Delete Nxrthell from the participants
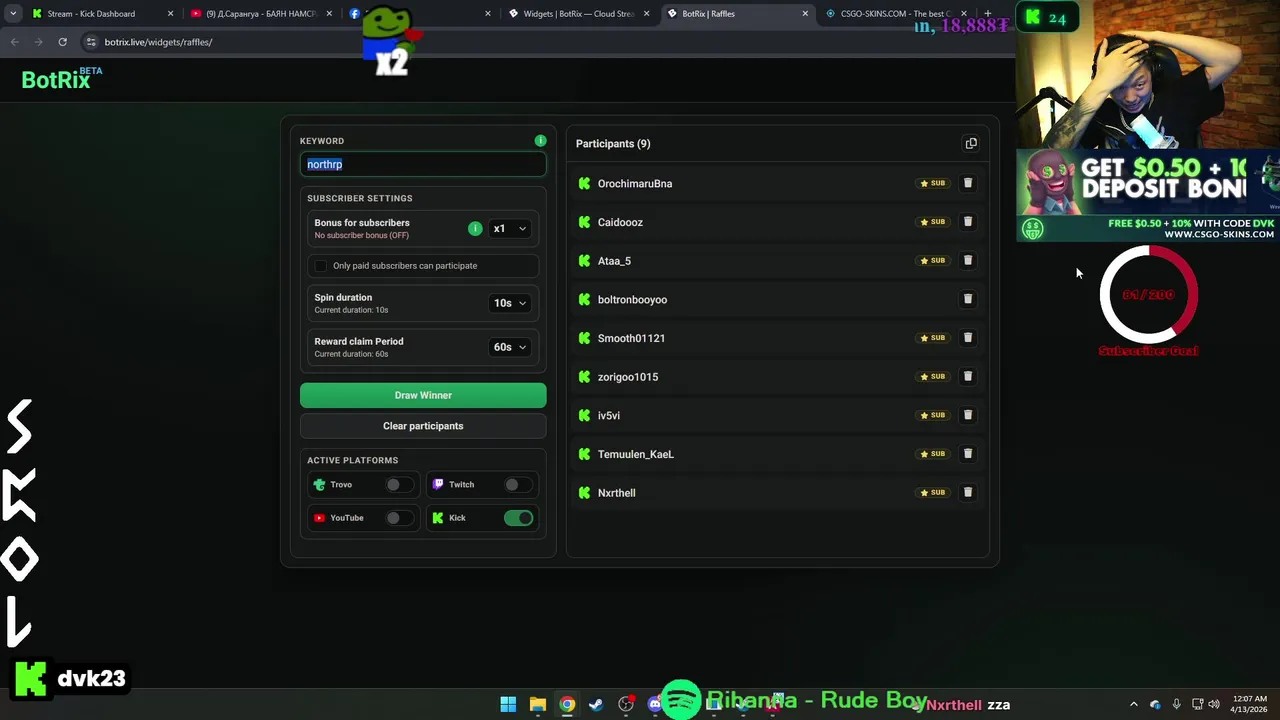This screenshot has height=720, width=1280. pyautogui.click(x=967, y=492)
